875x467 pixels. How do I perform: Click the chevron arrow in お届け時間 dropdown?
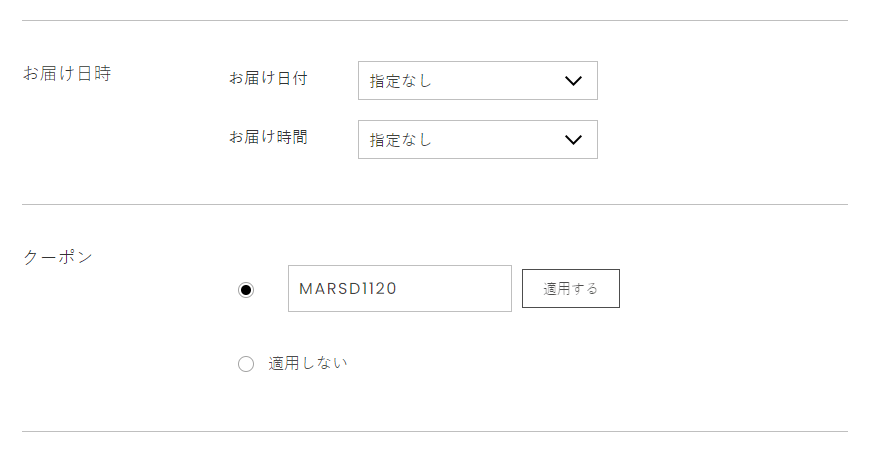pyautogui.click(x=573, y=140)
